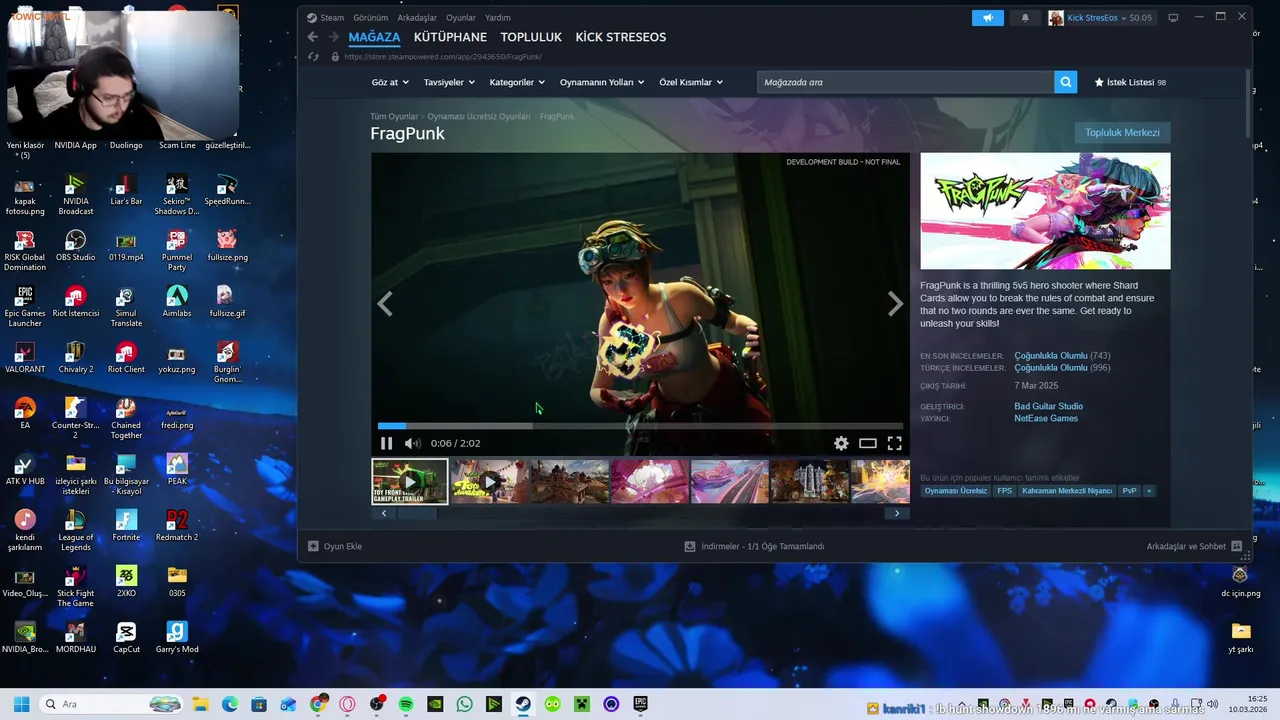Seek within the trailer progress bar

tap(640, 426)
